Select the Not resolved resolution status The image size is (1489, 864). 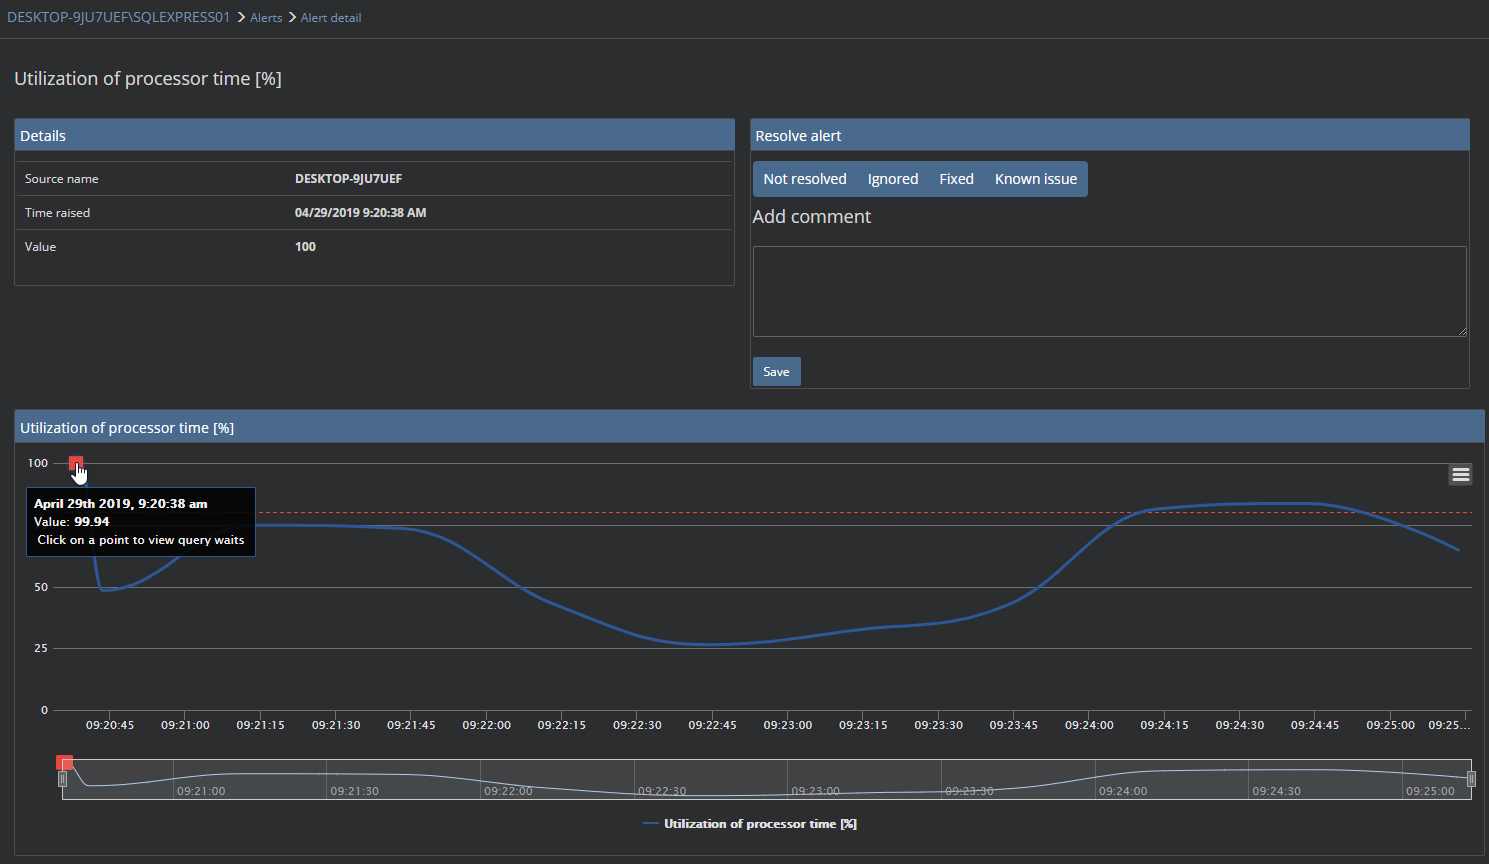tap(803, 178)
